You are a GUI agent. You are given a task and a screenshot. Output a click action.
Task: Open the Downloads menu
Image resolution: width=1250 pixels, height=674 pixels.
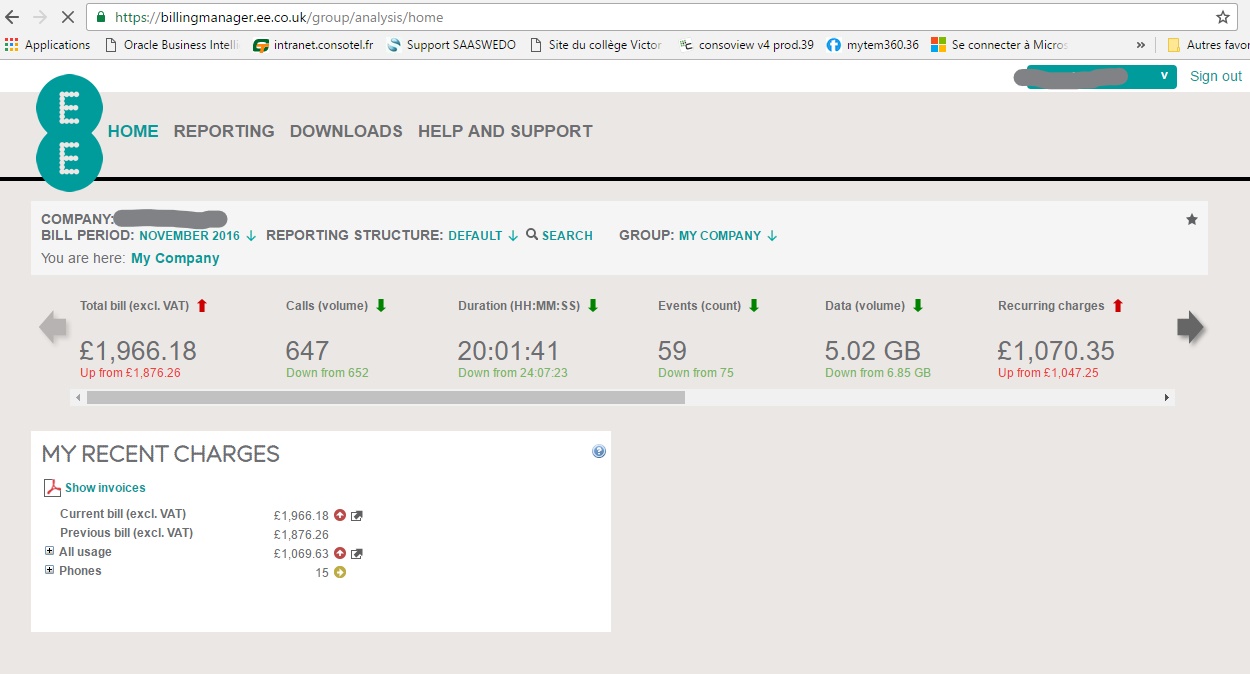(x=346, y=131)
